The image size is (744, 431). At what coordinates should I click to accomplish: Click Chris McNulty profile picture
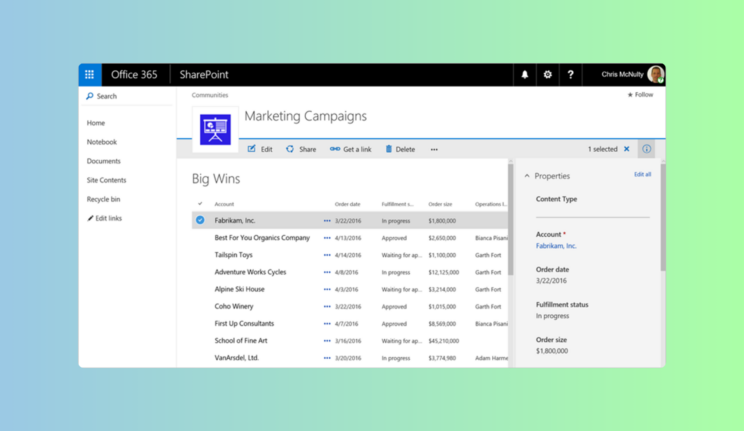[x=656, y=75]
